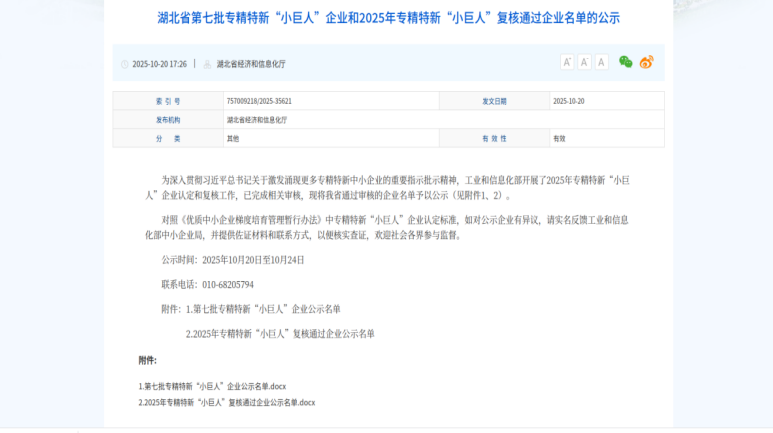Screen dimensions: 773x433
Task: Click the 有效性 value 有效
Action: pyautogui.click(x=559, y=138)
